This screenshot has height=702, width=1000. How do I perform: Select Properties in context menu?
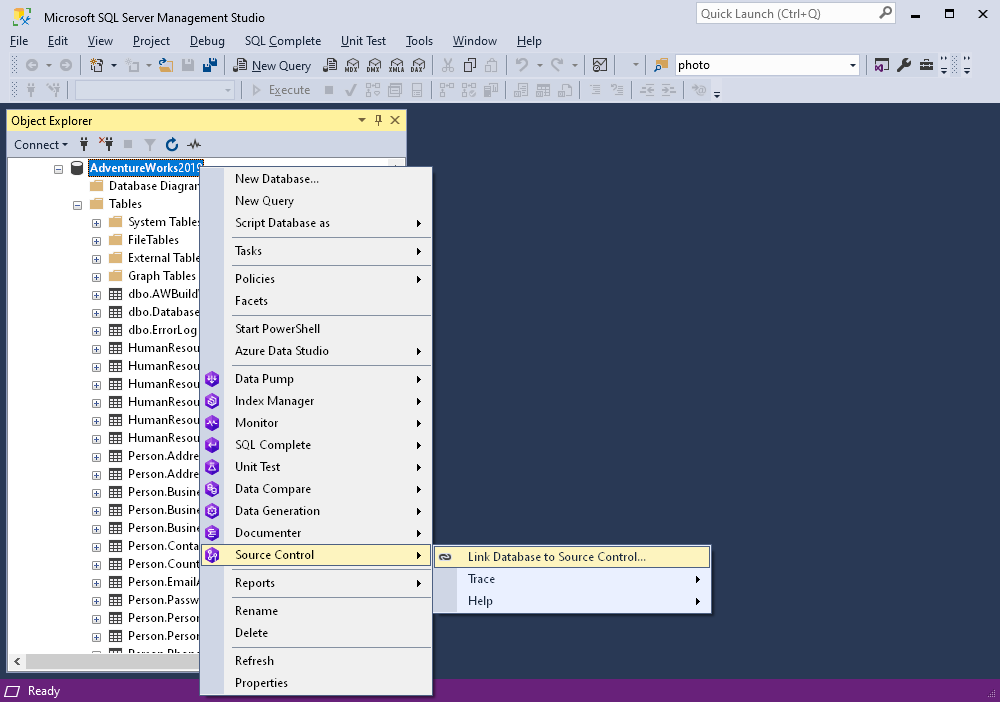point(316,683)
